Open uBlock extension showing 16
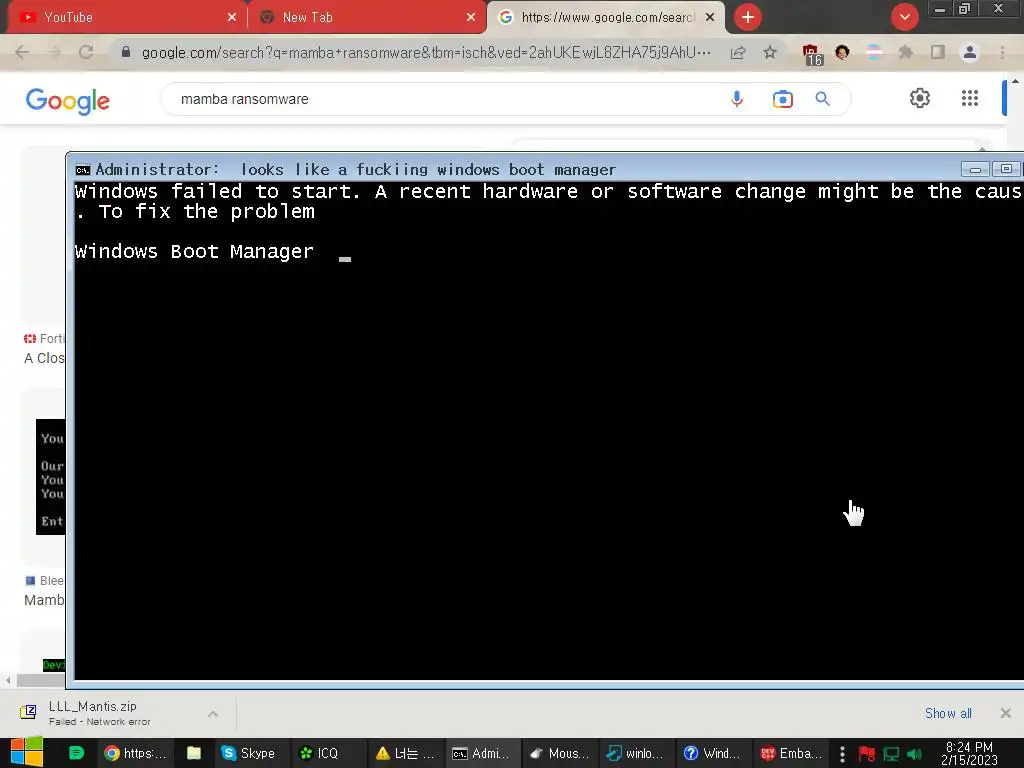Image resolution: width=1024 pixels, height=768 pixels. 812,54
